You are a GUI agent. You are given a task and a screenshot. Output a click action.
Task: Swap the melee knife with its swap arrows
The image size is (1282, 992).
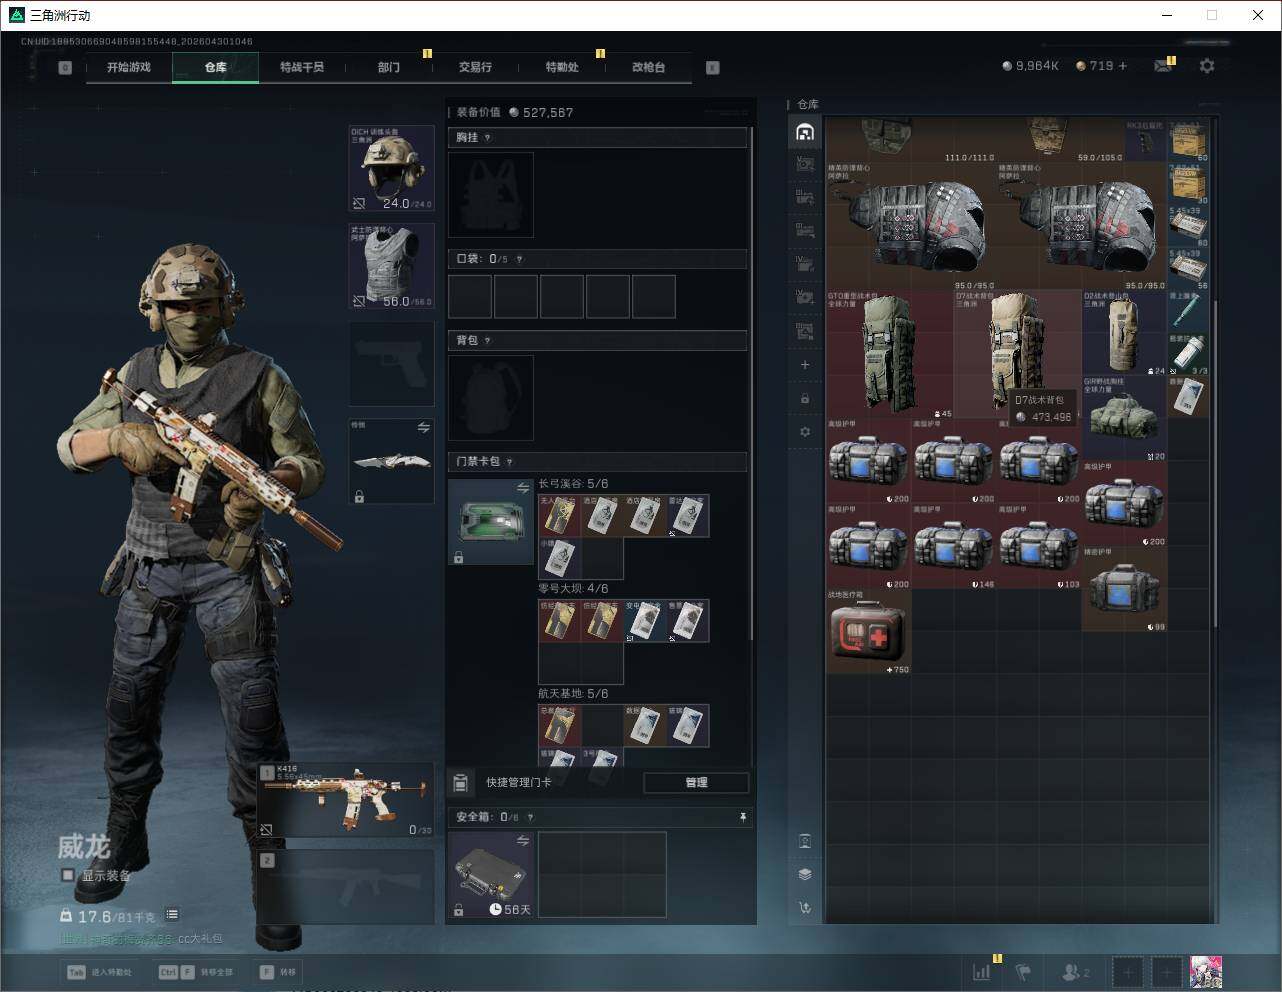[x=423, y=428]
